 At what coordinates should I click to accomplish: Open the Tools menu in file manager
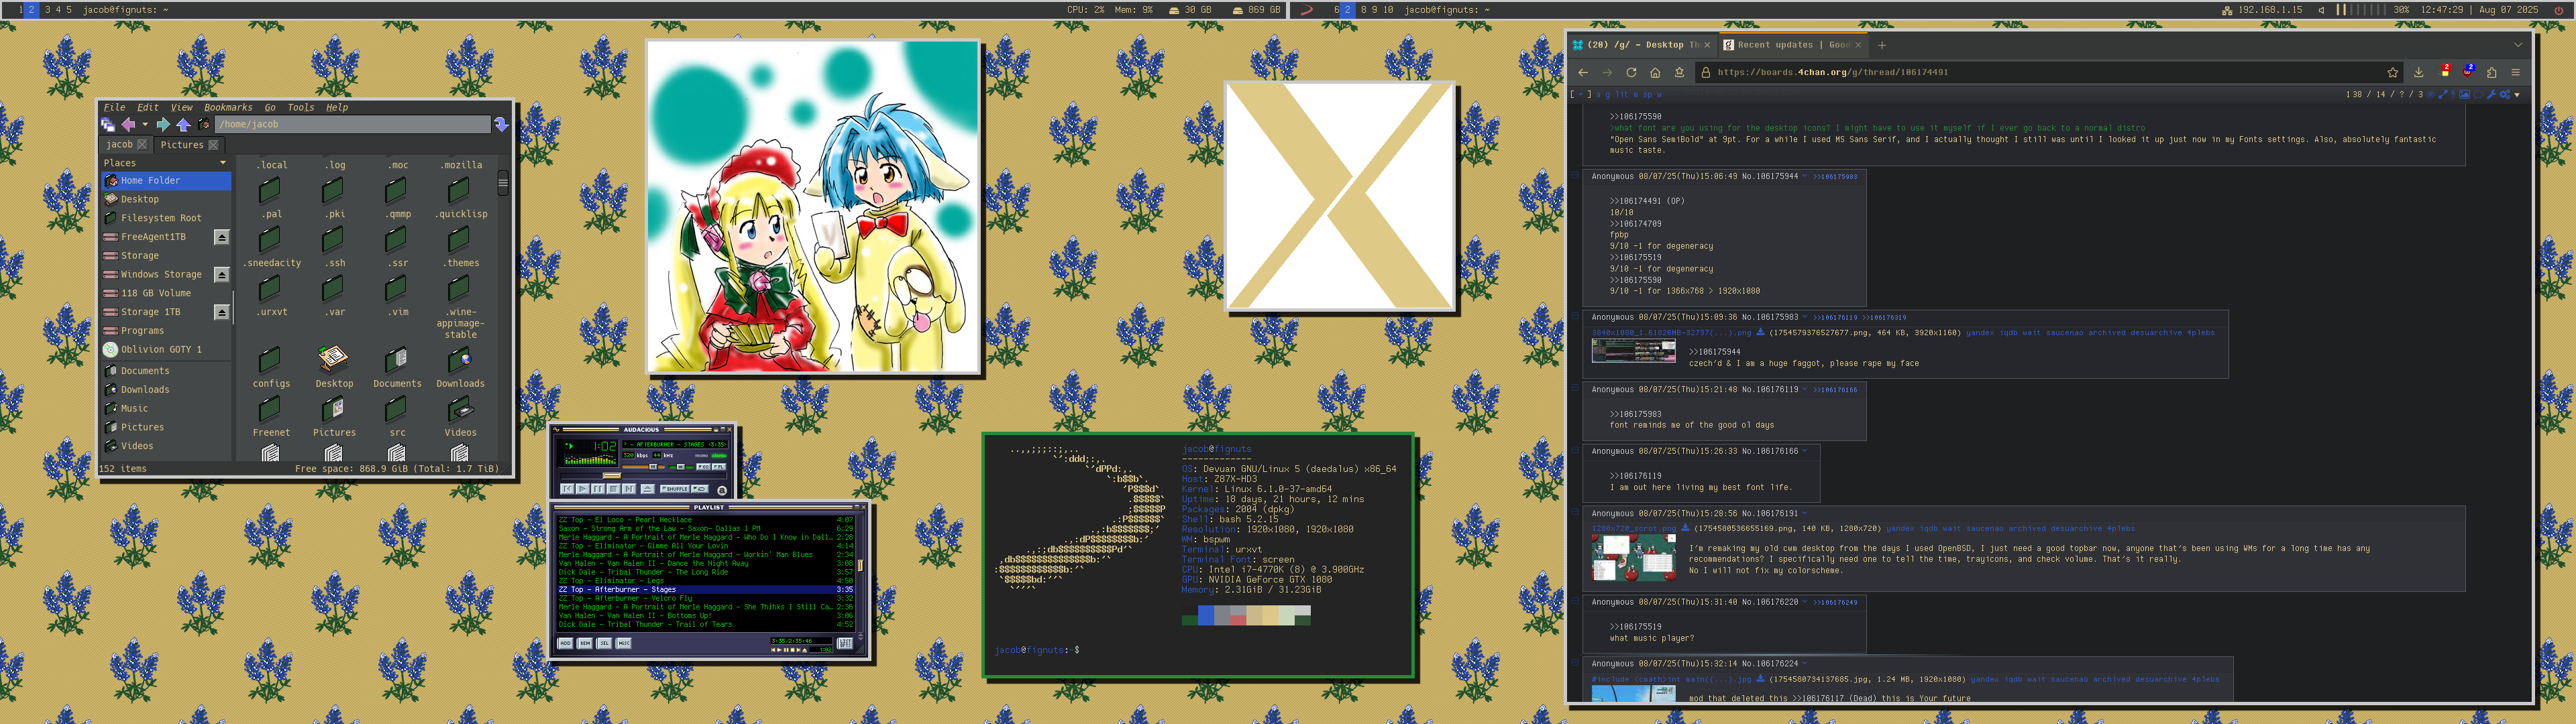point(301,107)
